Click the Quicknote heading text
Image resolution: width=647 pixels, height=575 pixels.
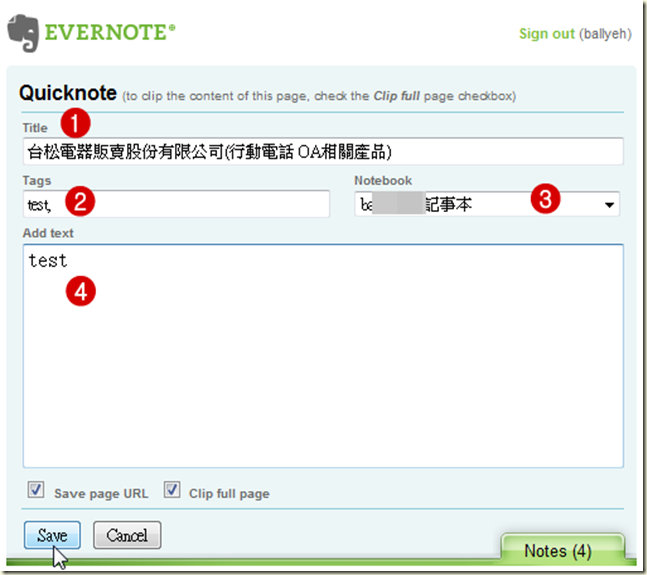tap(68, 93)
